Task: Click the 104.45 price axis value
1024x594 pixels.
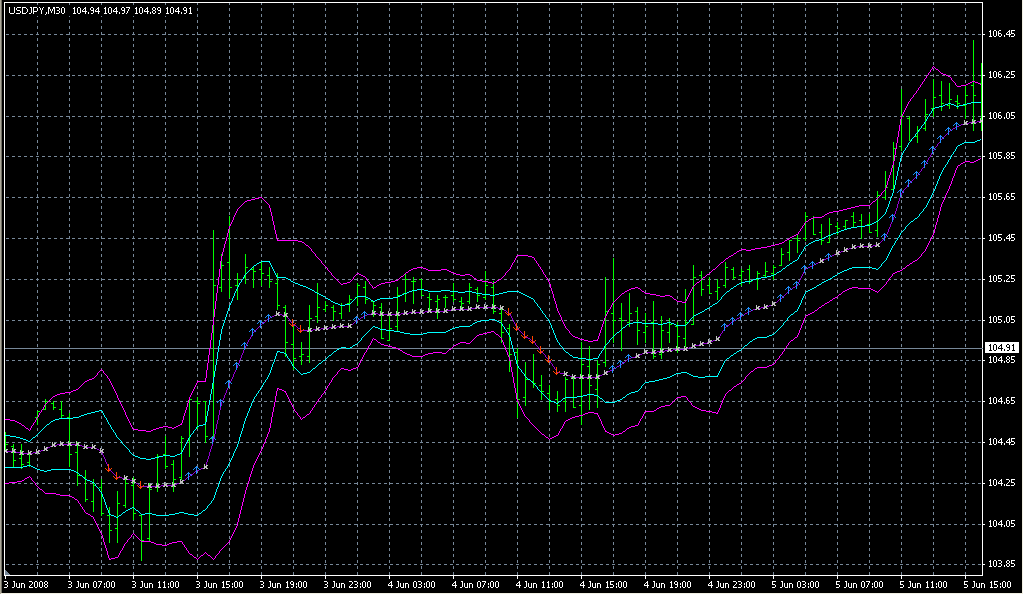Action: pos(1001,442)
